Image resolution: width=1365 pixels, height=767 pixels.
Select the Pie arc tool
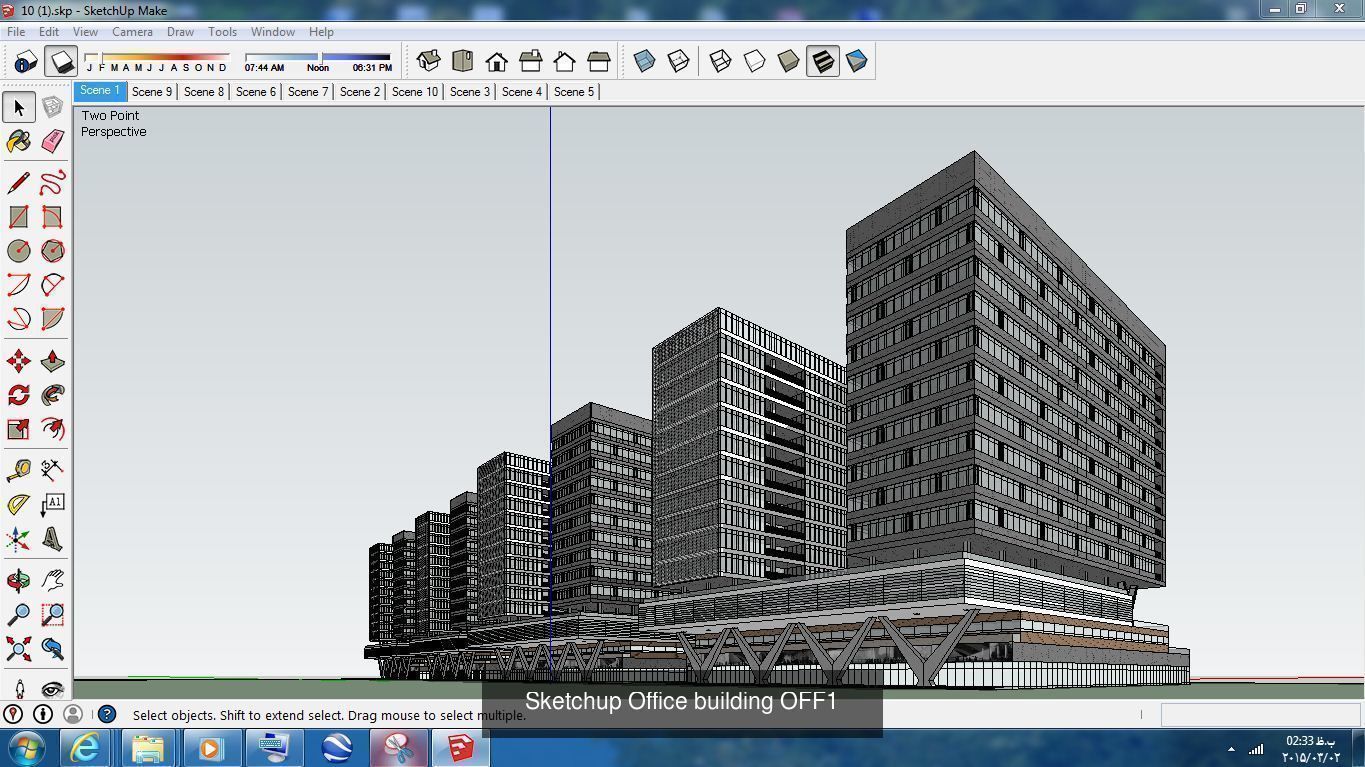(x=52, y=319)
